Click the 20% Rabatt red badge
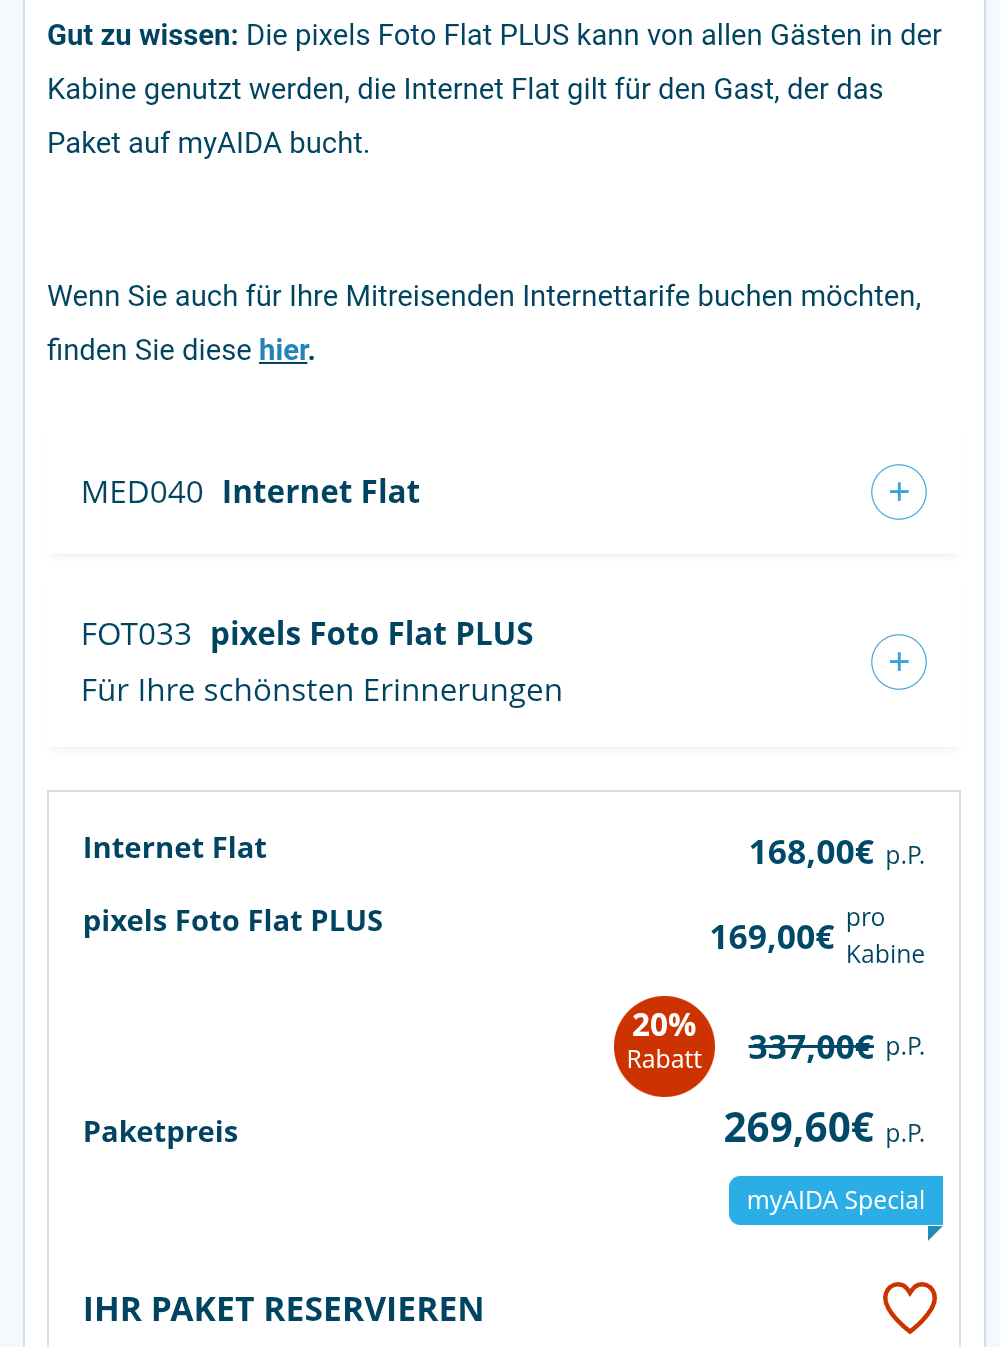1000x1347 pixels. [664, 1046]
